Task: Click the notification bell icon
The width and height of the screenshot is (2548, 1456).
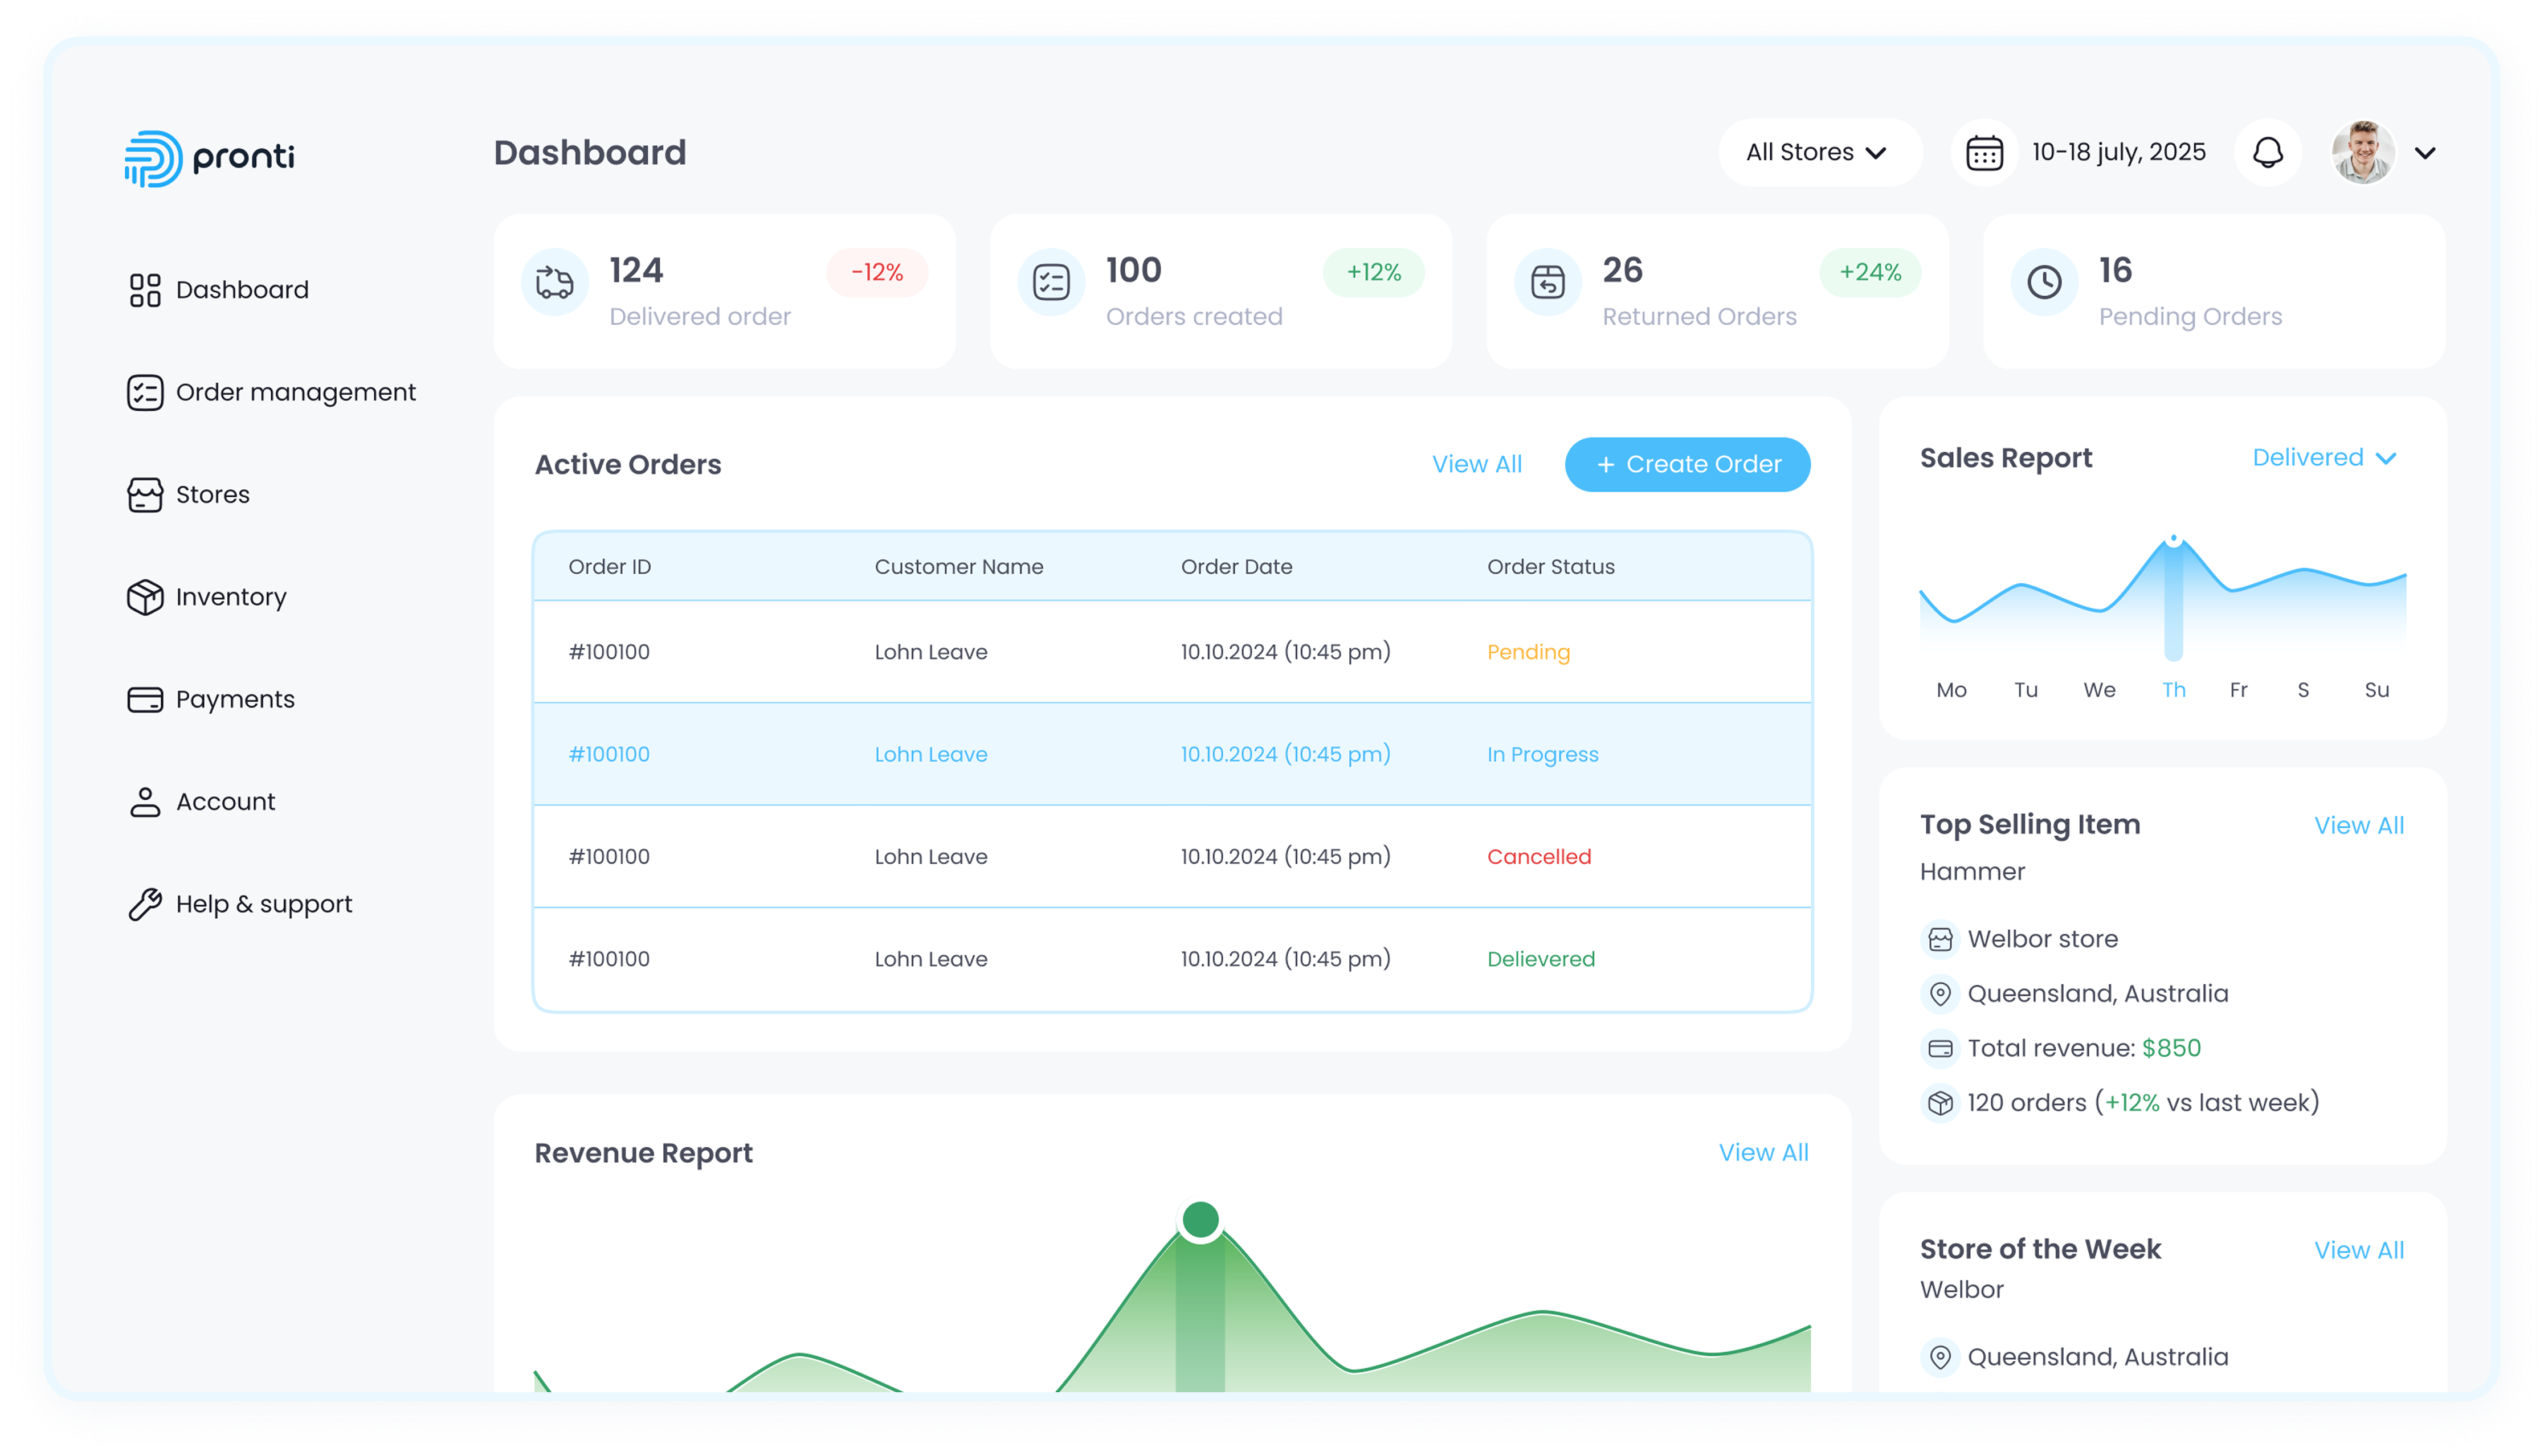Action: coord(2267,153)
